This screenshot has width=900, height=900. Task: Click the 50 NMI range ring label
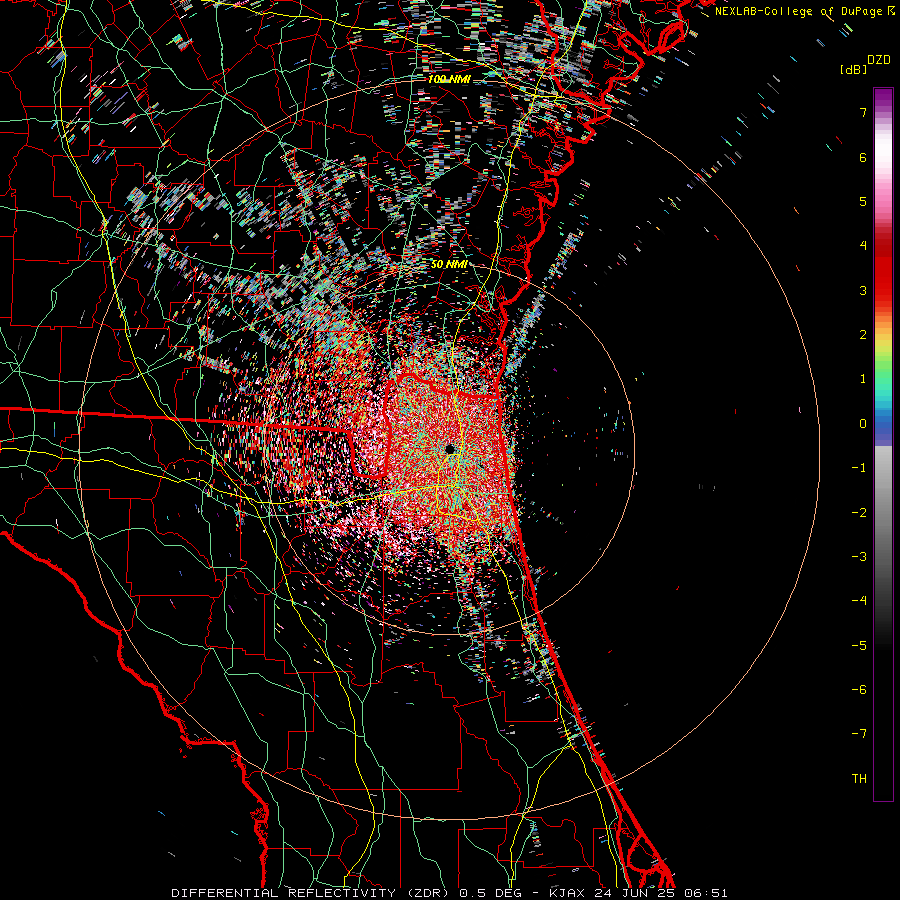tap(449, 265)
